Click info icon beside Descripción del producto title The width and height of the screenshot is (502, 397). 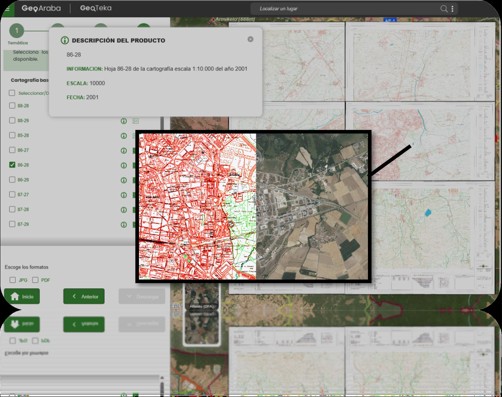click(64, 40)
